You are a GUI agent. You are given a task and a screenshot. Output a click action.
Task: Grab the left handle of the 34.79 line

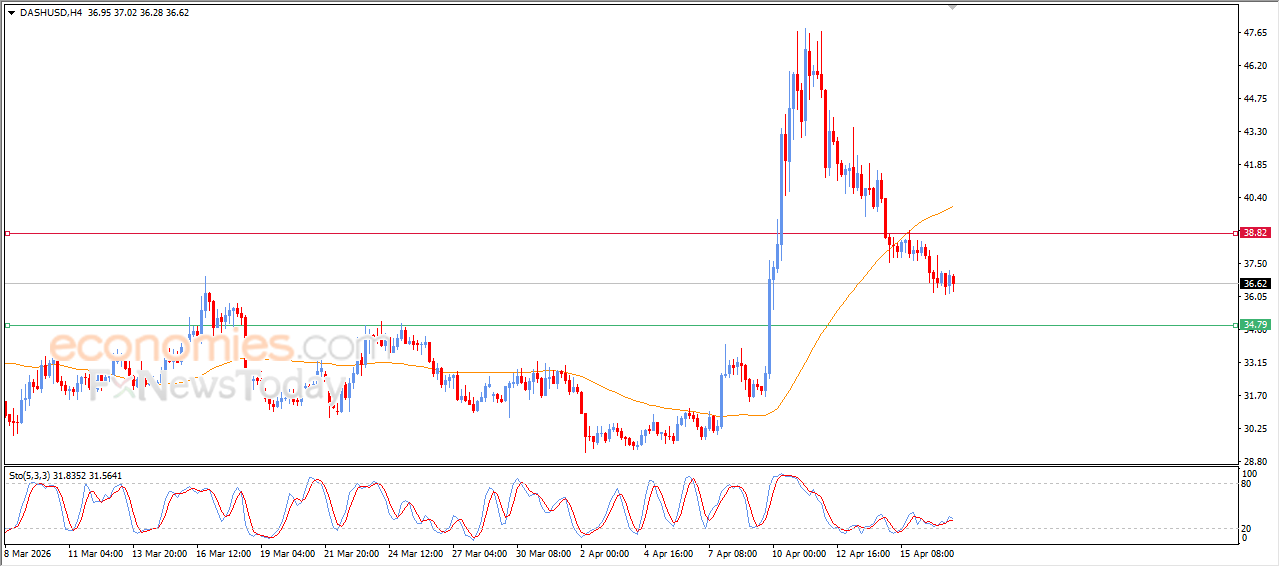(x=7, y=325)
